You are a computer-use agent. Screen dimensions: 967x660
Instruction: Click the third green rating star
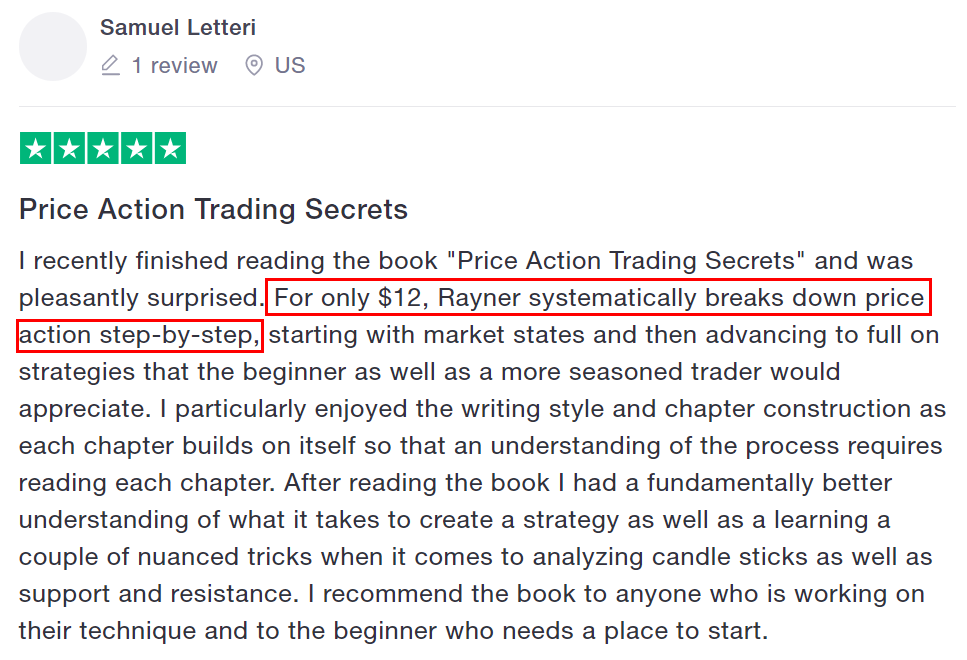point(103,148)
